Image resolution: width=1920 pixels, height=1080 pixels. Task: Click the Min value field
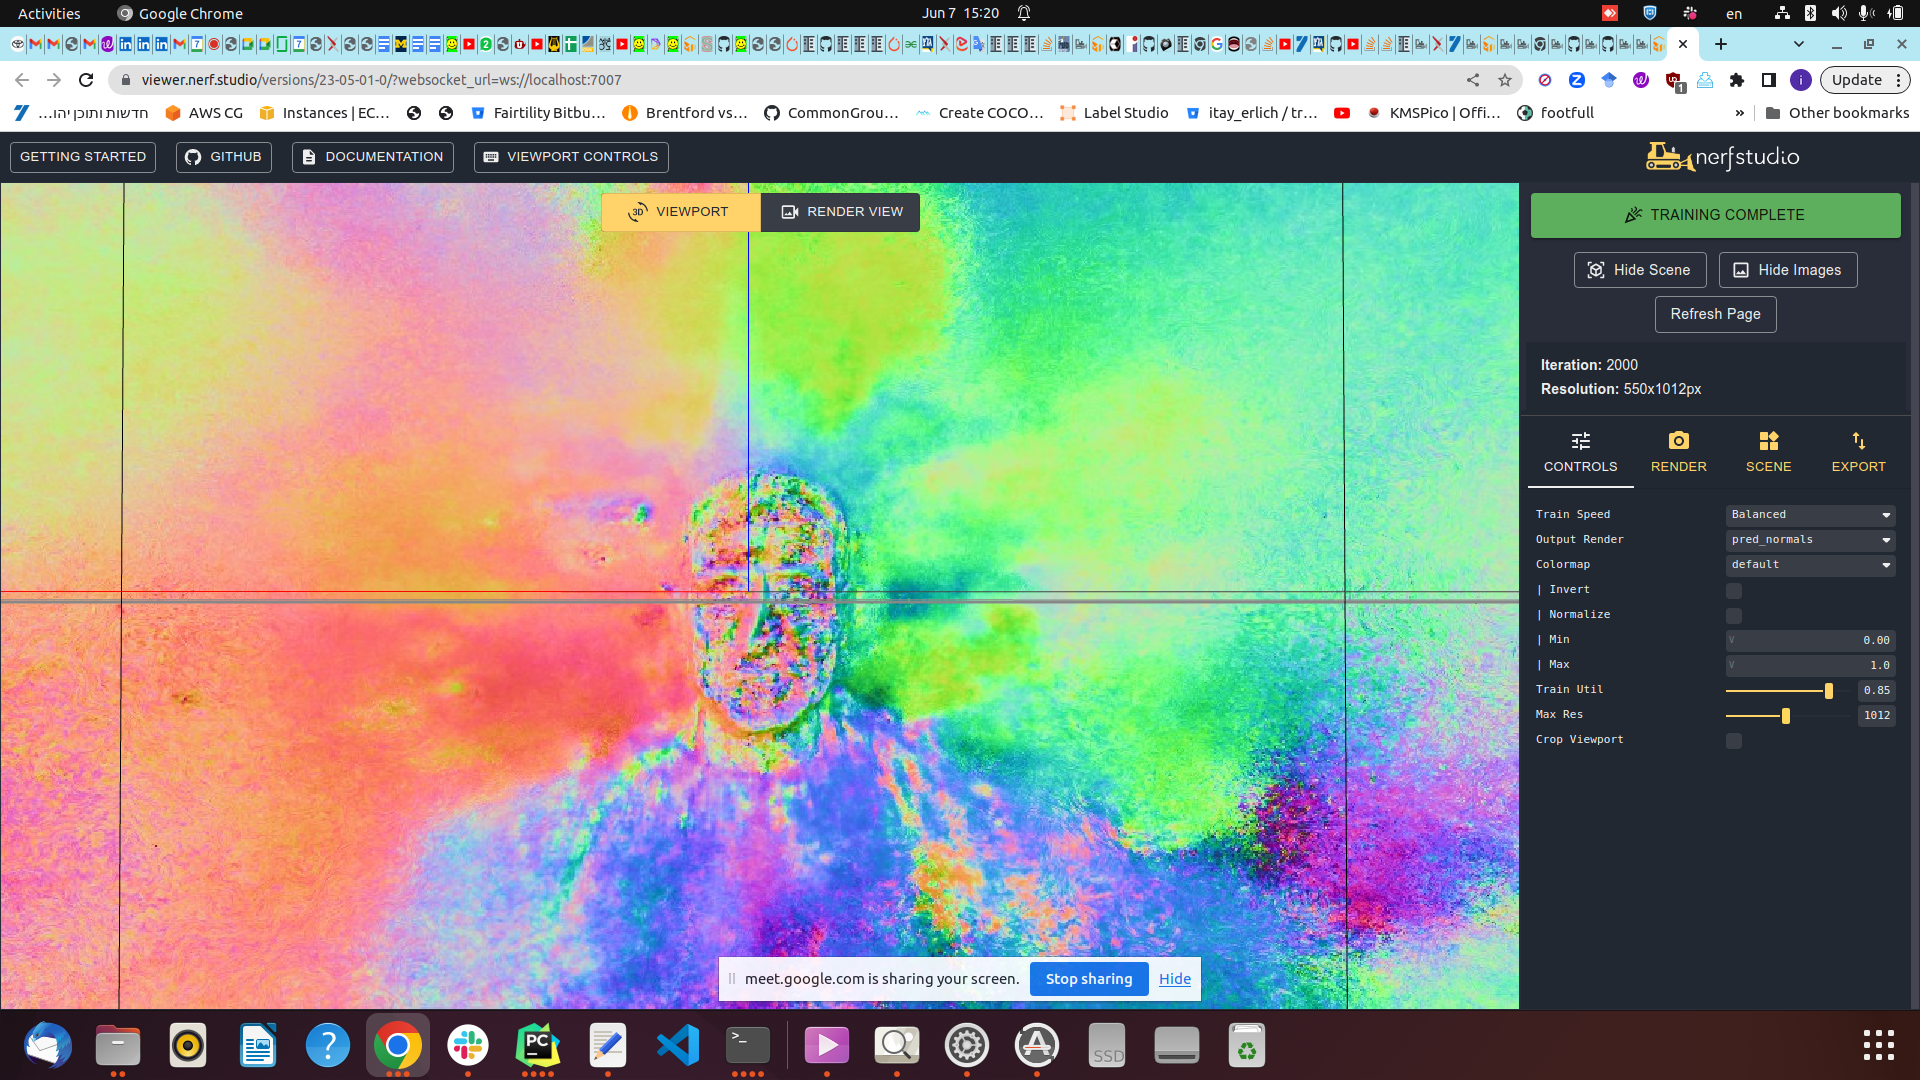pyautogui.click(x=1810, y=640)
